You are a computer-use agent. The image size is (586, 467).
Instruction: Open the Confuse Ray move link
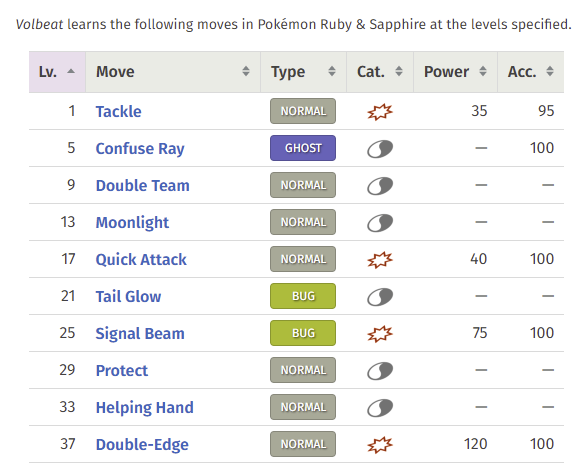point(140,148)
